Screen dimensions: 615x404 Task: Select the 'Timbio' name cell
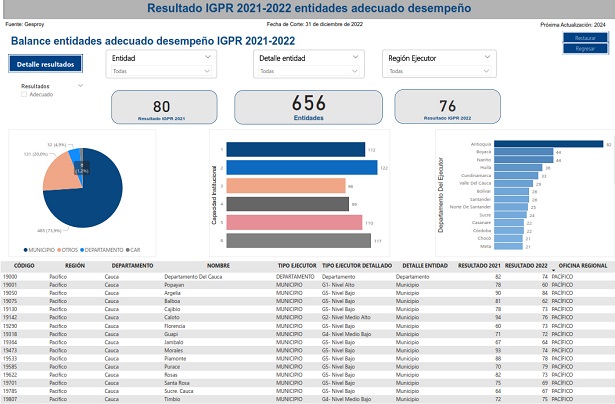pos(172,399)
